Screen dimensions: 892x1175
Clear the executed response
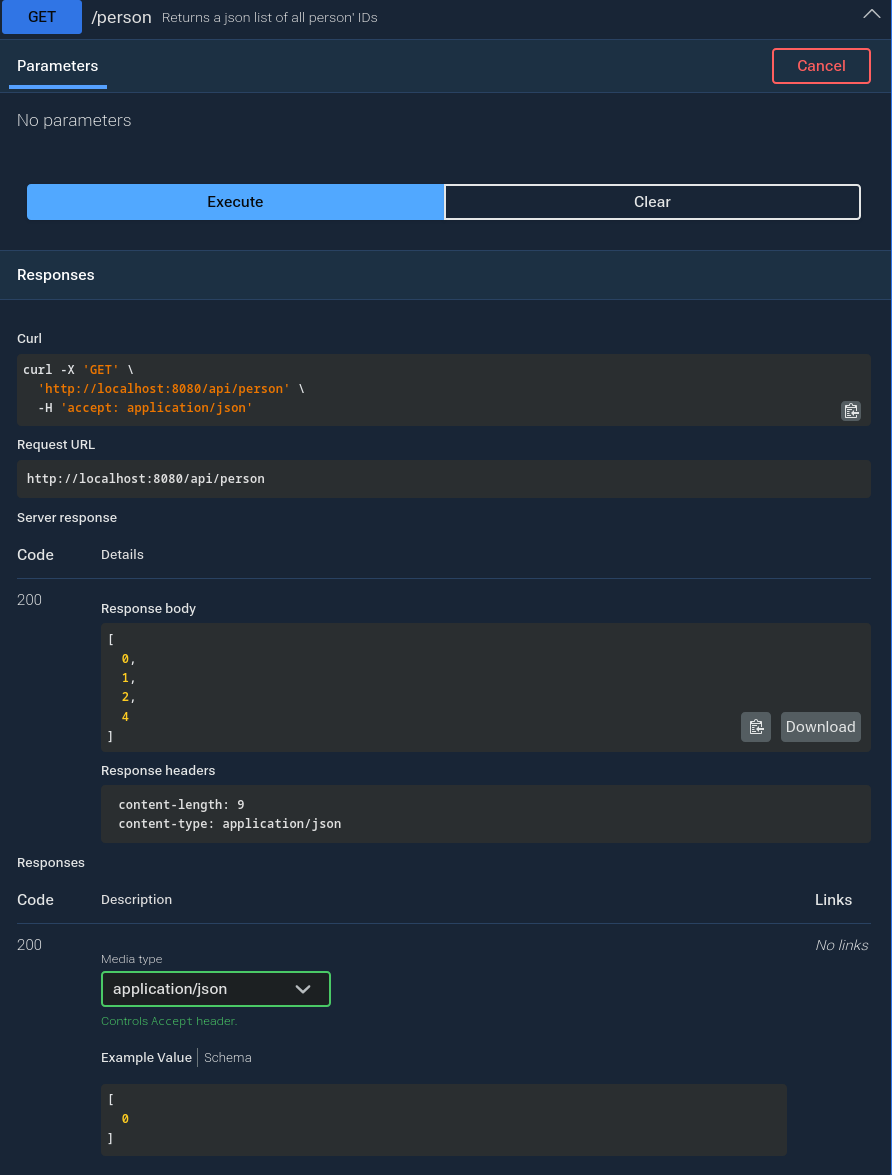pos(652,202)
